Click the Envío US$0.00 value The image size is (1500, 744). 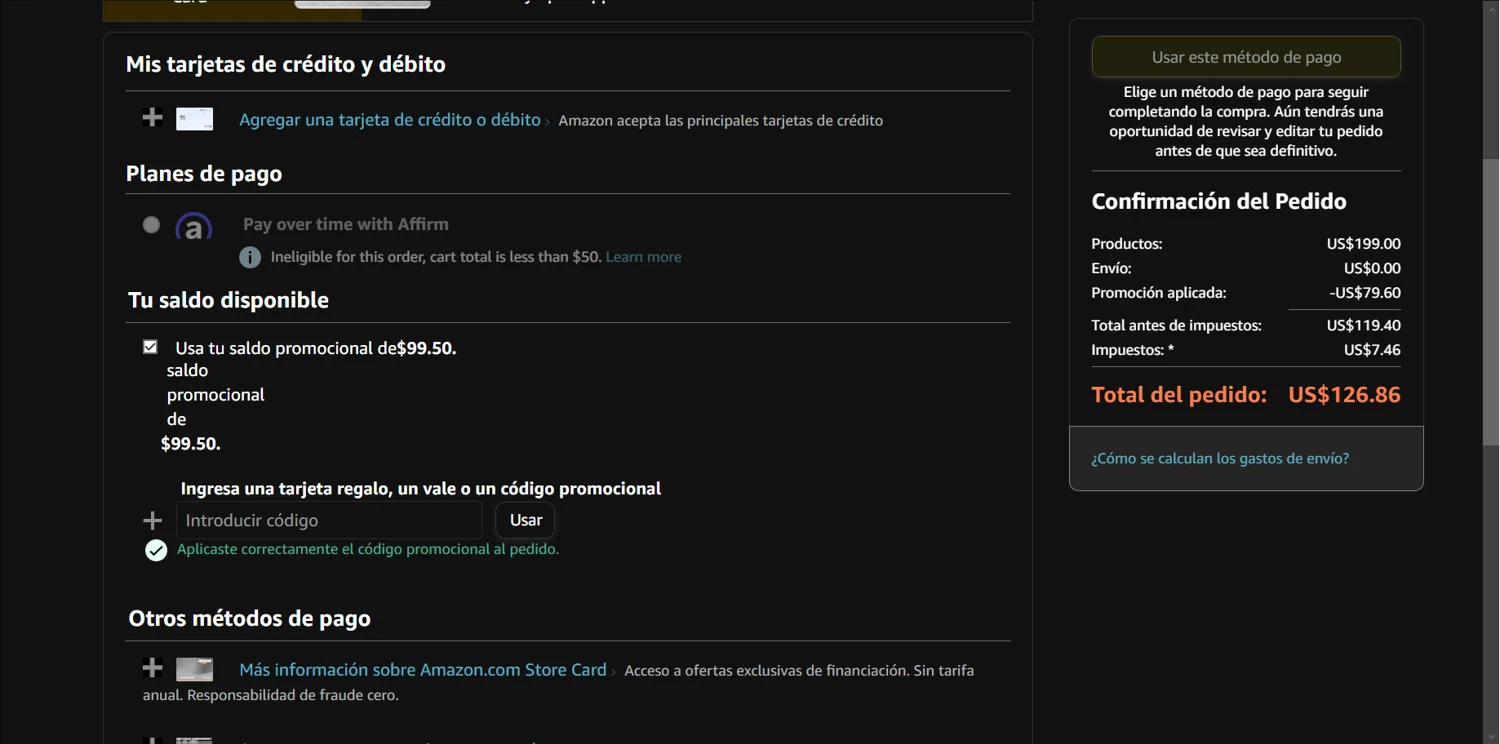[x=1372, y=268]
